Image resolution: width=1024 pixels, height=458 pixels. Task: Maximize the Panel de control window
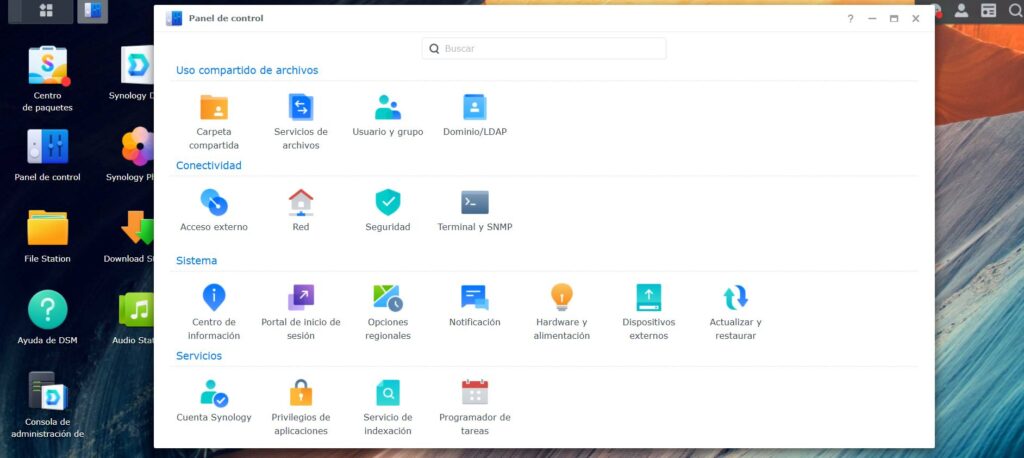pyautogui.click(x=893, y=19)
